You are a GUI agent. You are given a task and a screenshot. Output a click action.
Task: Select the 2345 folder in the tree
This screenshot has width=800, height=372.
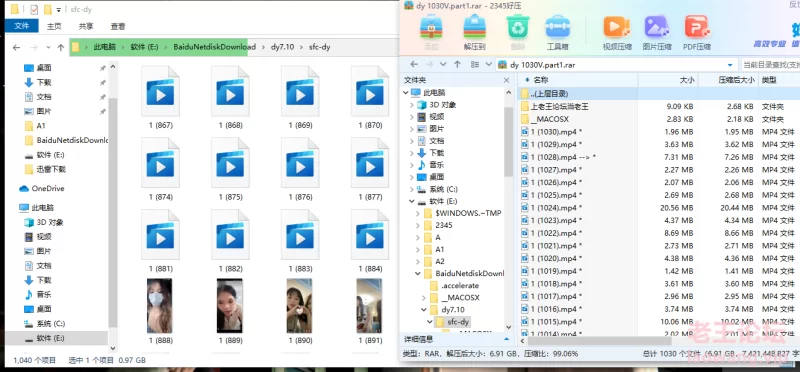coord(438,225)
